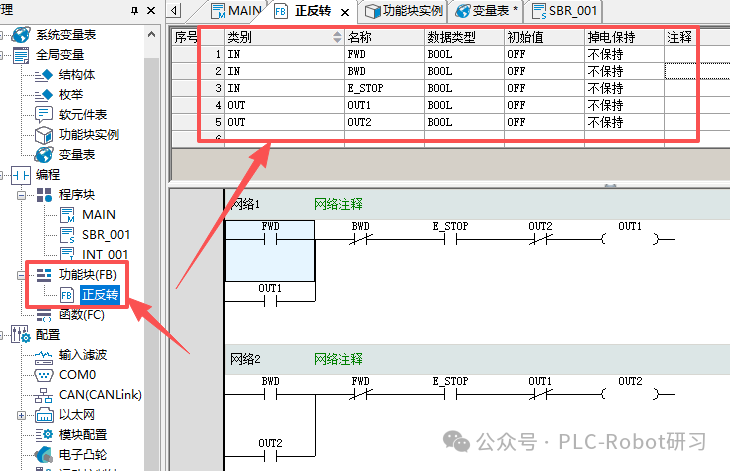The image size is (730, 471).
Task: Select the FWD contact in 网络1
Action: click(270, 239)
